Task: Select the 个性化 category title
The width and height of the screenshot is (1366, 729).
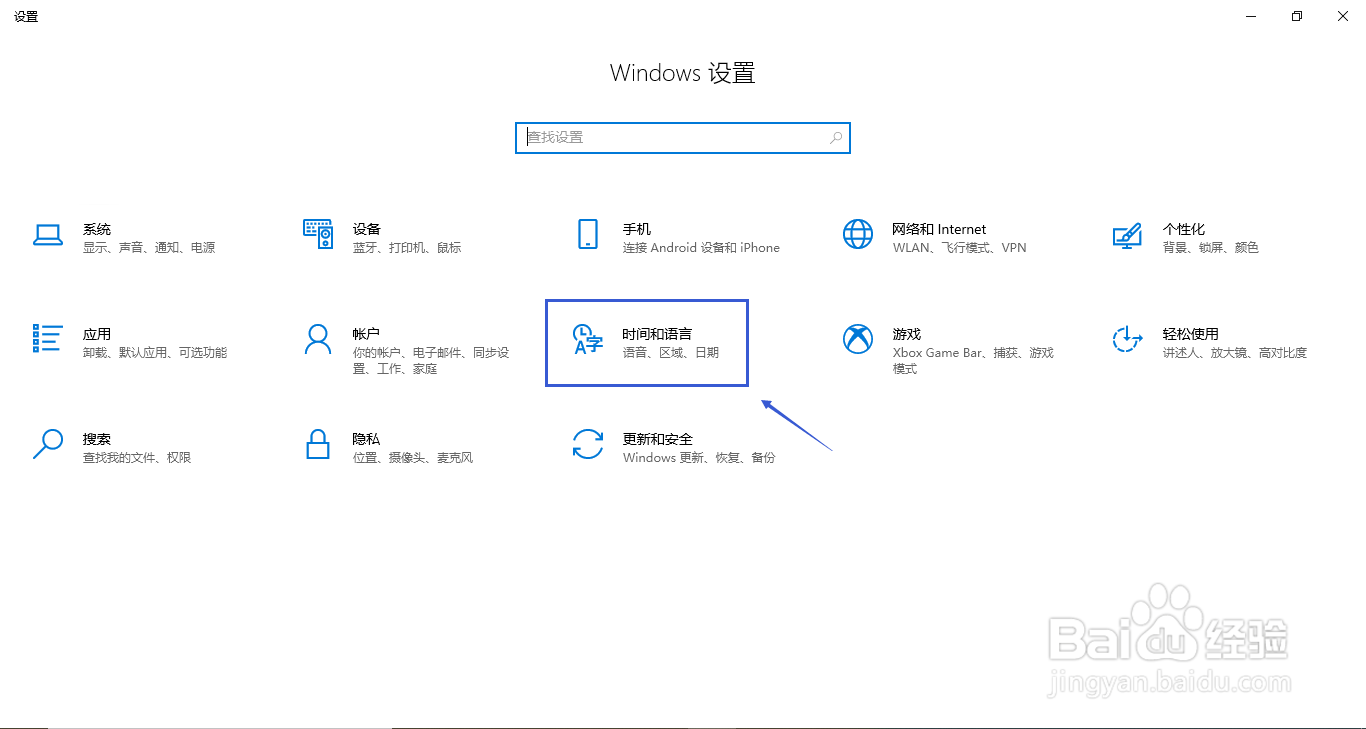Action: click(x=1184, y=229)
